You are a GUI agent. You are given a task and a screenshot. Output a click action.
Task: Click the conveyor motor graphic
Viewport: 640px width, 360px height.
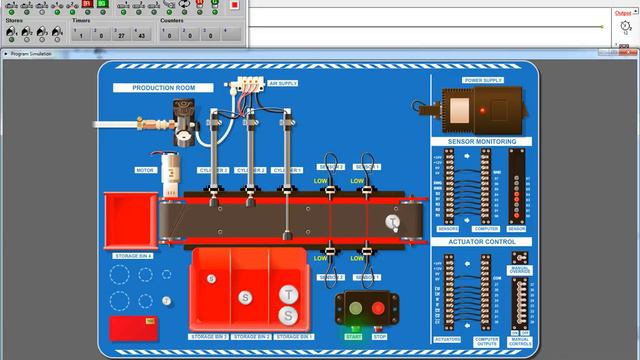point(171,173)
